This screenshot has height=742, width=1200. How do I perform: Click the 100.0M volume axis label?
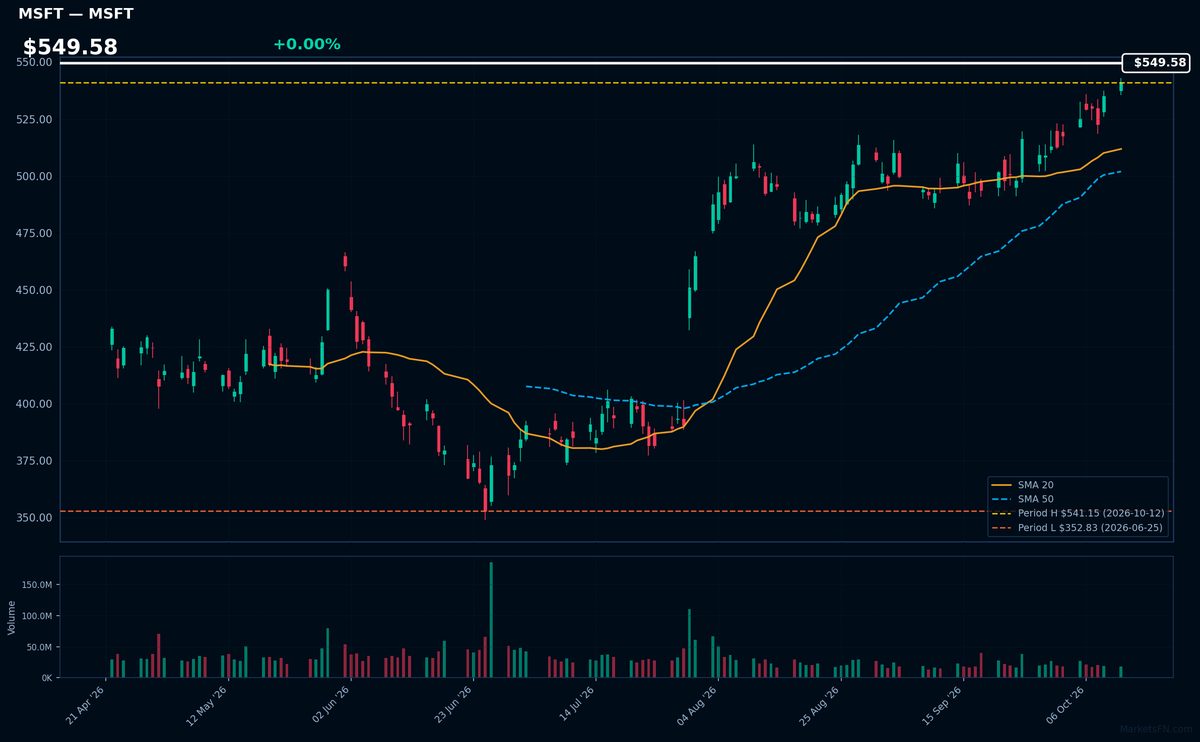coord(37,616)
